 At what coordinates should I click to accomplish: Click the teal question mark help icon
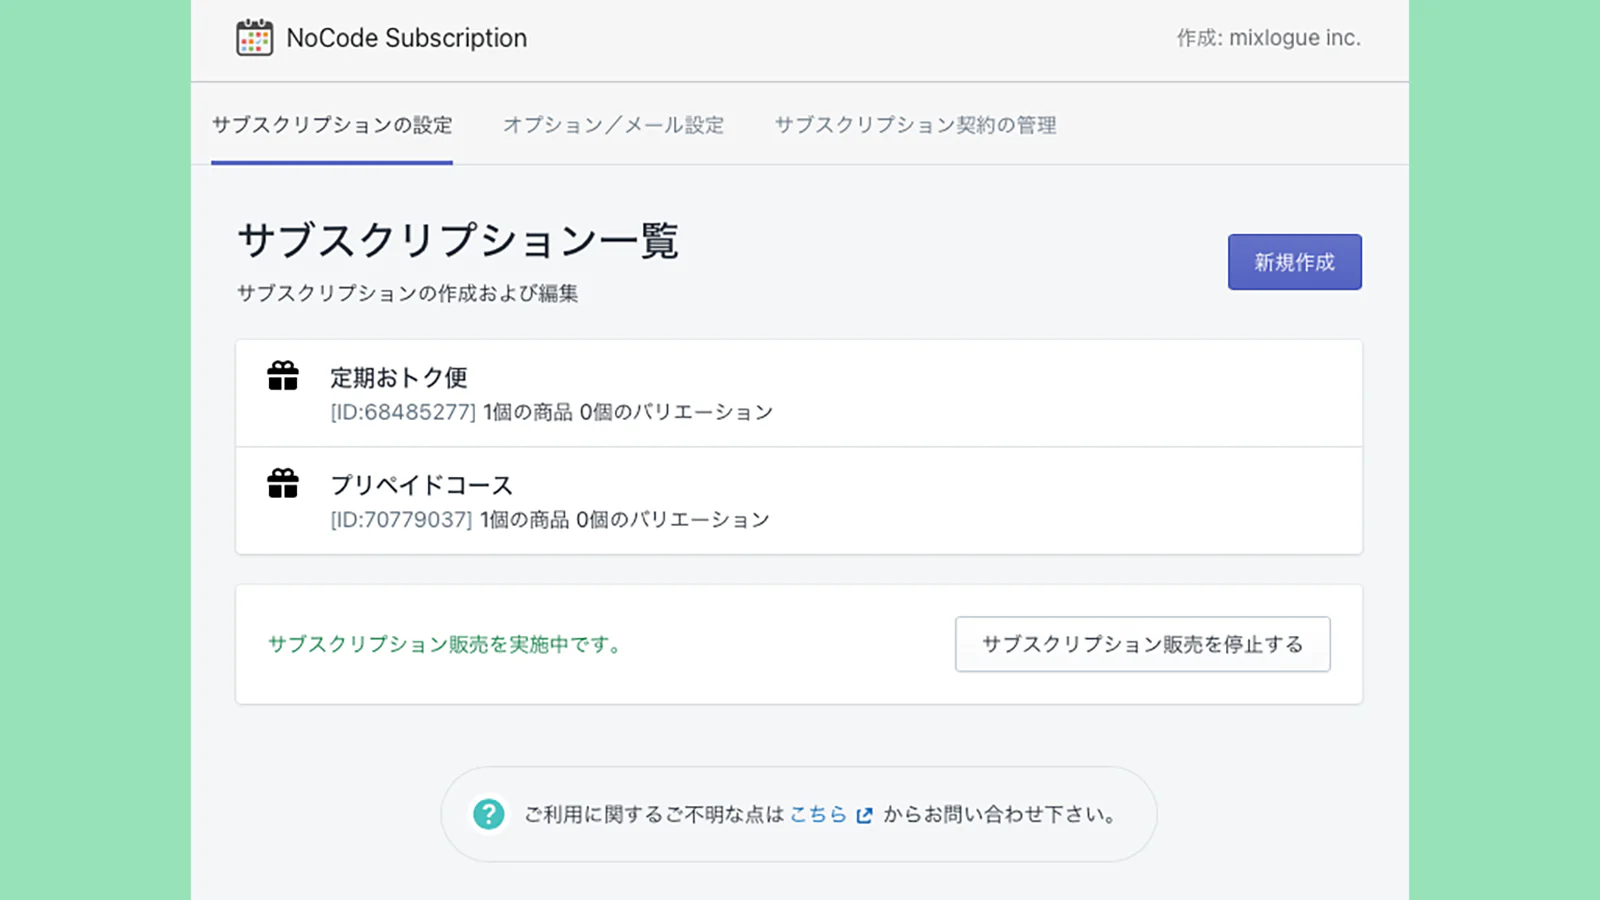pyautogui.click(x=489, y=814)
